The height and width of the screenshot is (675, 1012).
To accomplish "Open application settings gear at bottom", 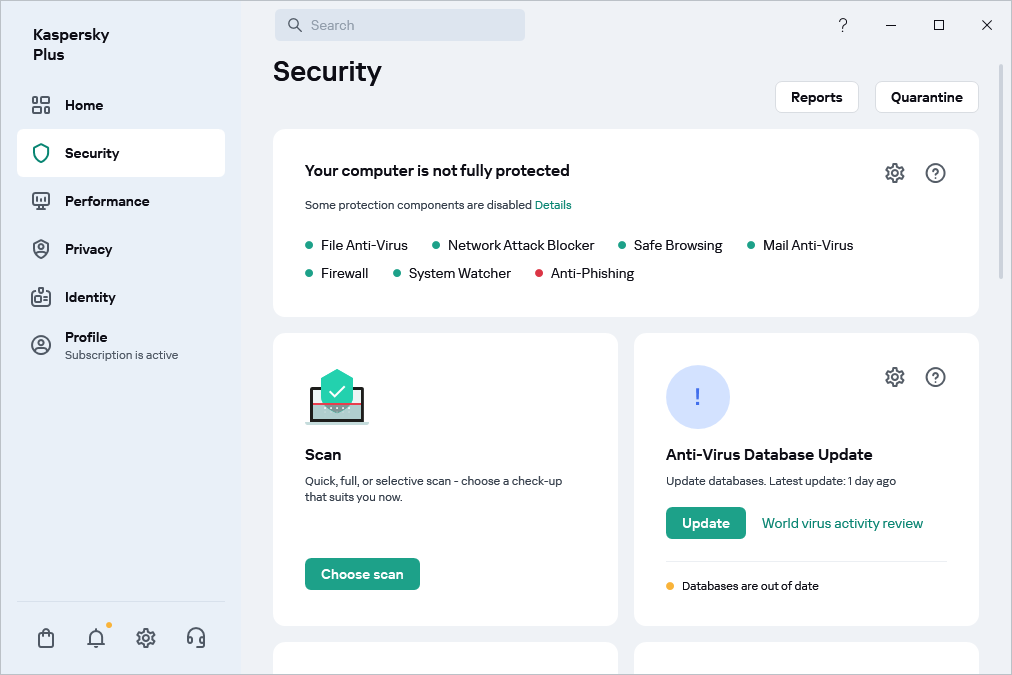I will pyautogui.click(x=145, y=637).
